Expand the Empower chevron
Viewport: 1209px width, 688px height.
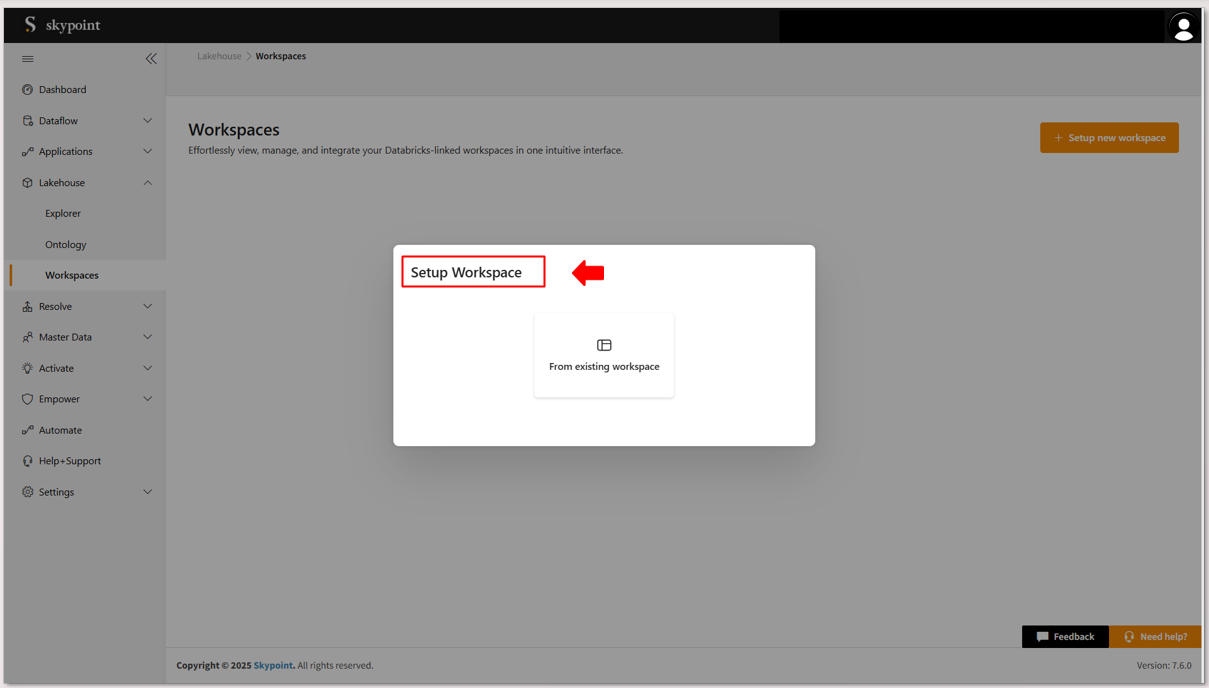[x=148, y=399]
